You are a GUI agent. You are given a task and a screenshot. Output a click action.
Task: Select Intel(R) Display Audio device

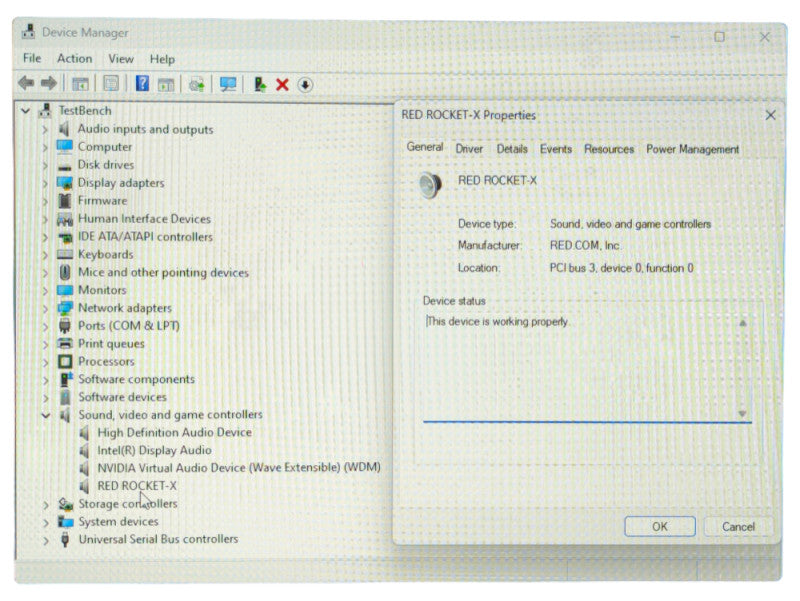pos(154,450)
